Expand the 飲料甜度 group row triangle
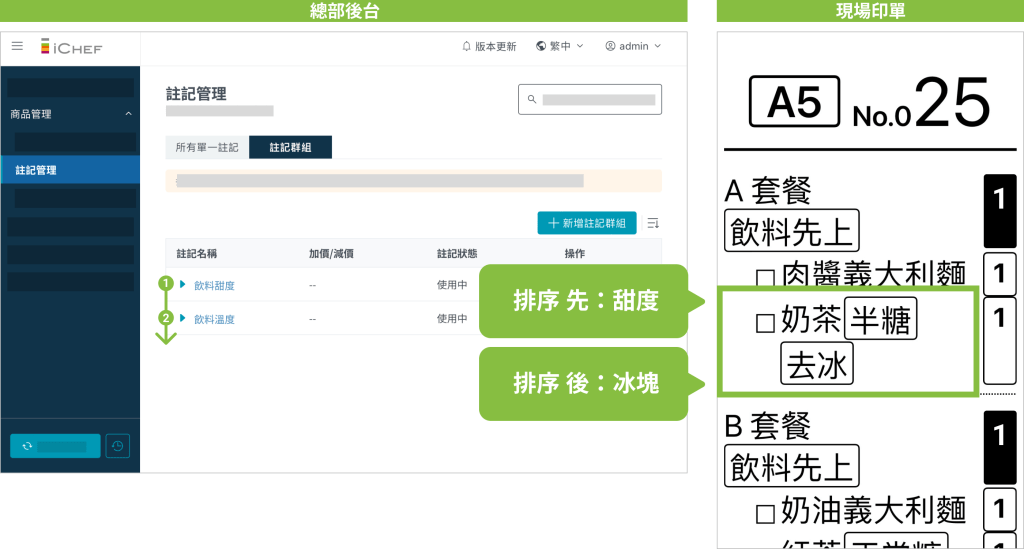1024x549 pixels. tap(183, 285)
